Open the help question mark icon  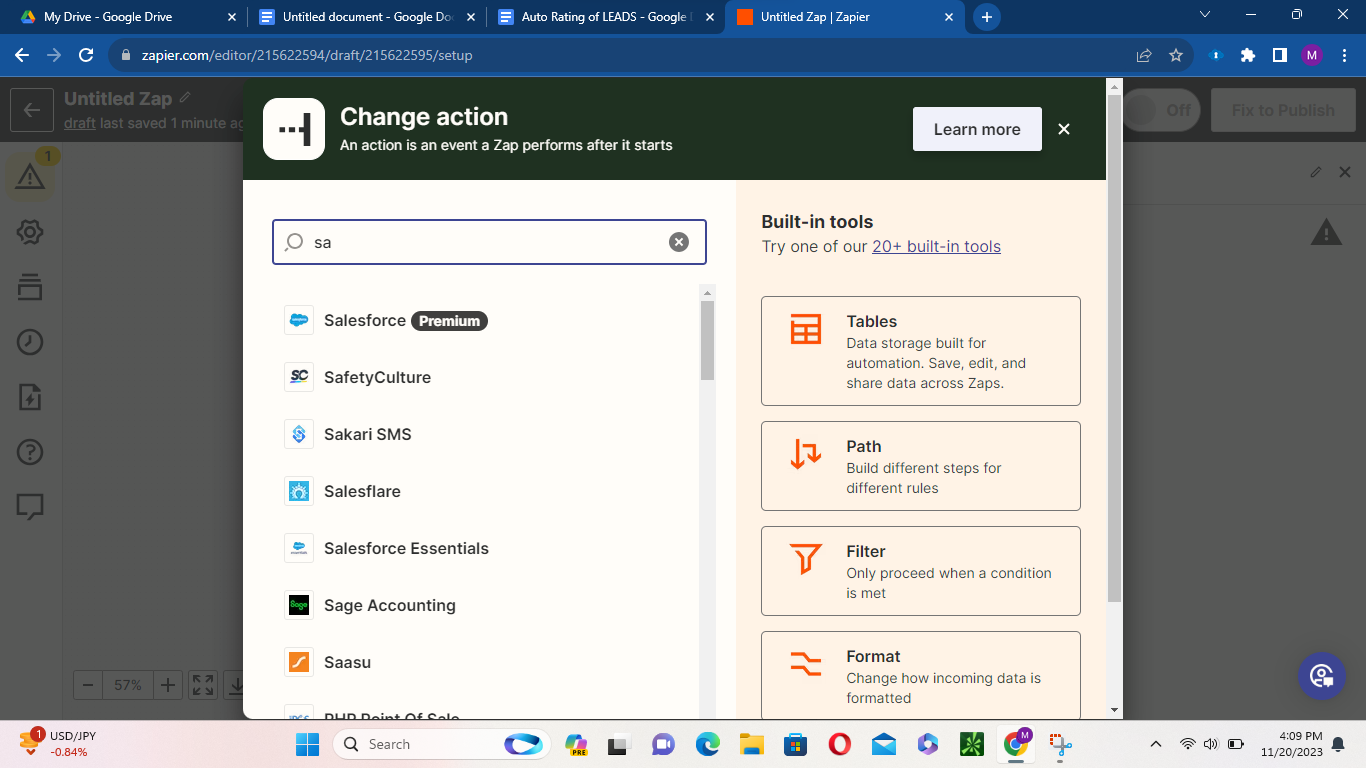click(30, 452)
